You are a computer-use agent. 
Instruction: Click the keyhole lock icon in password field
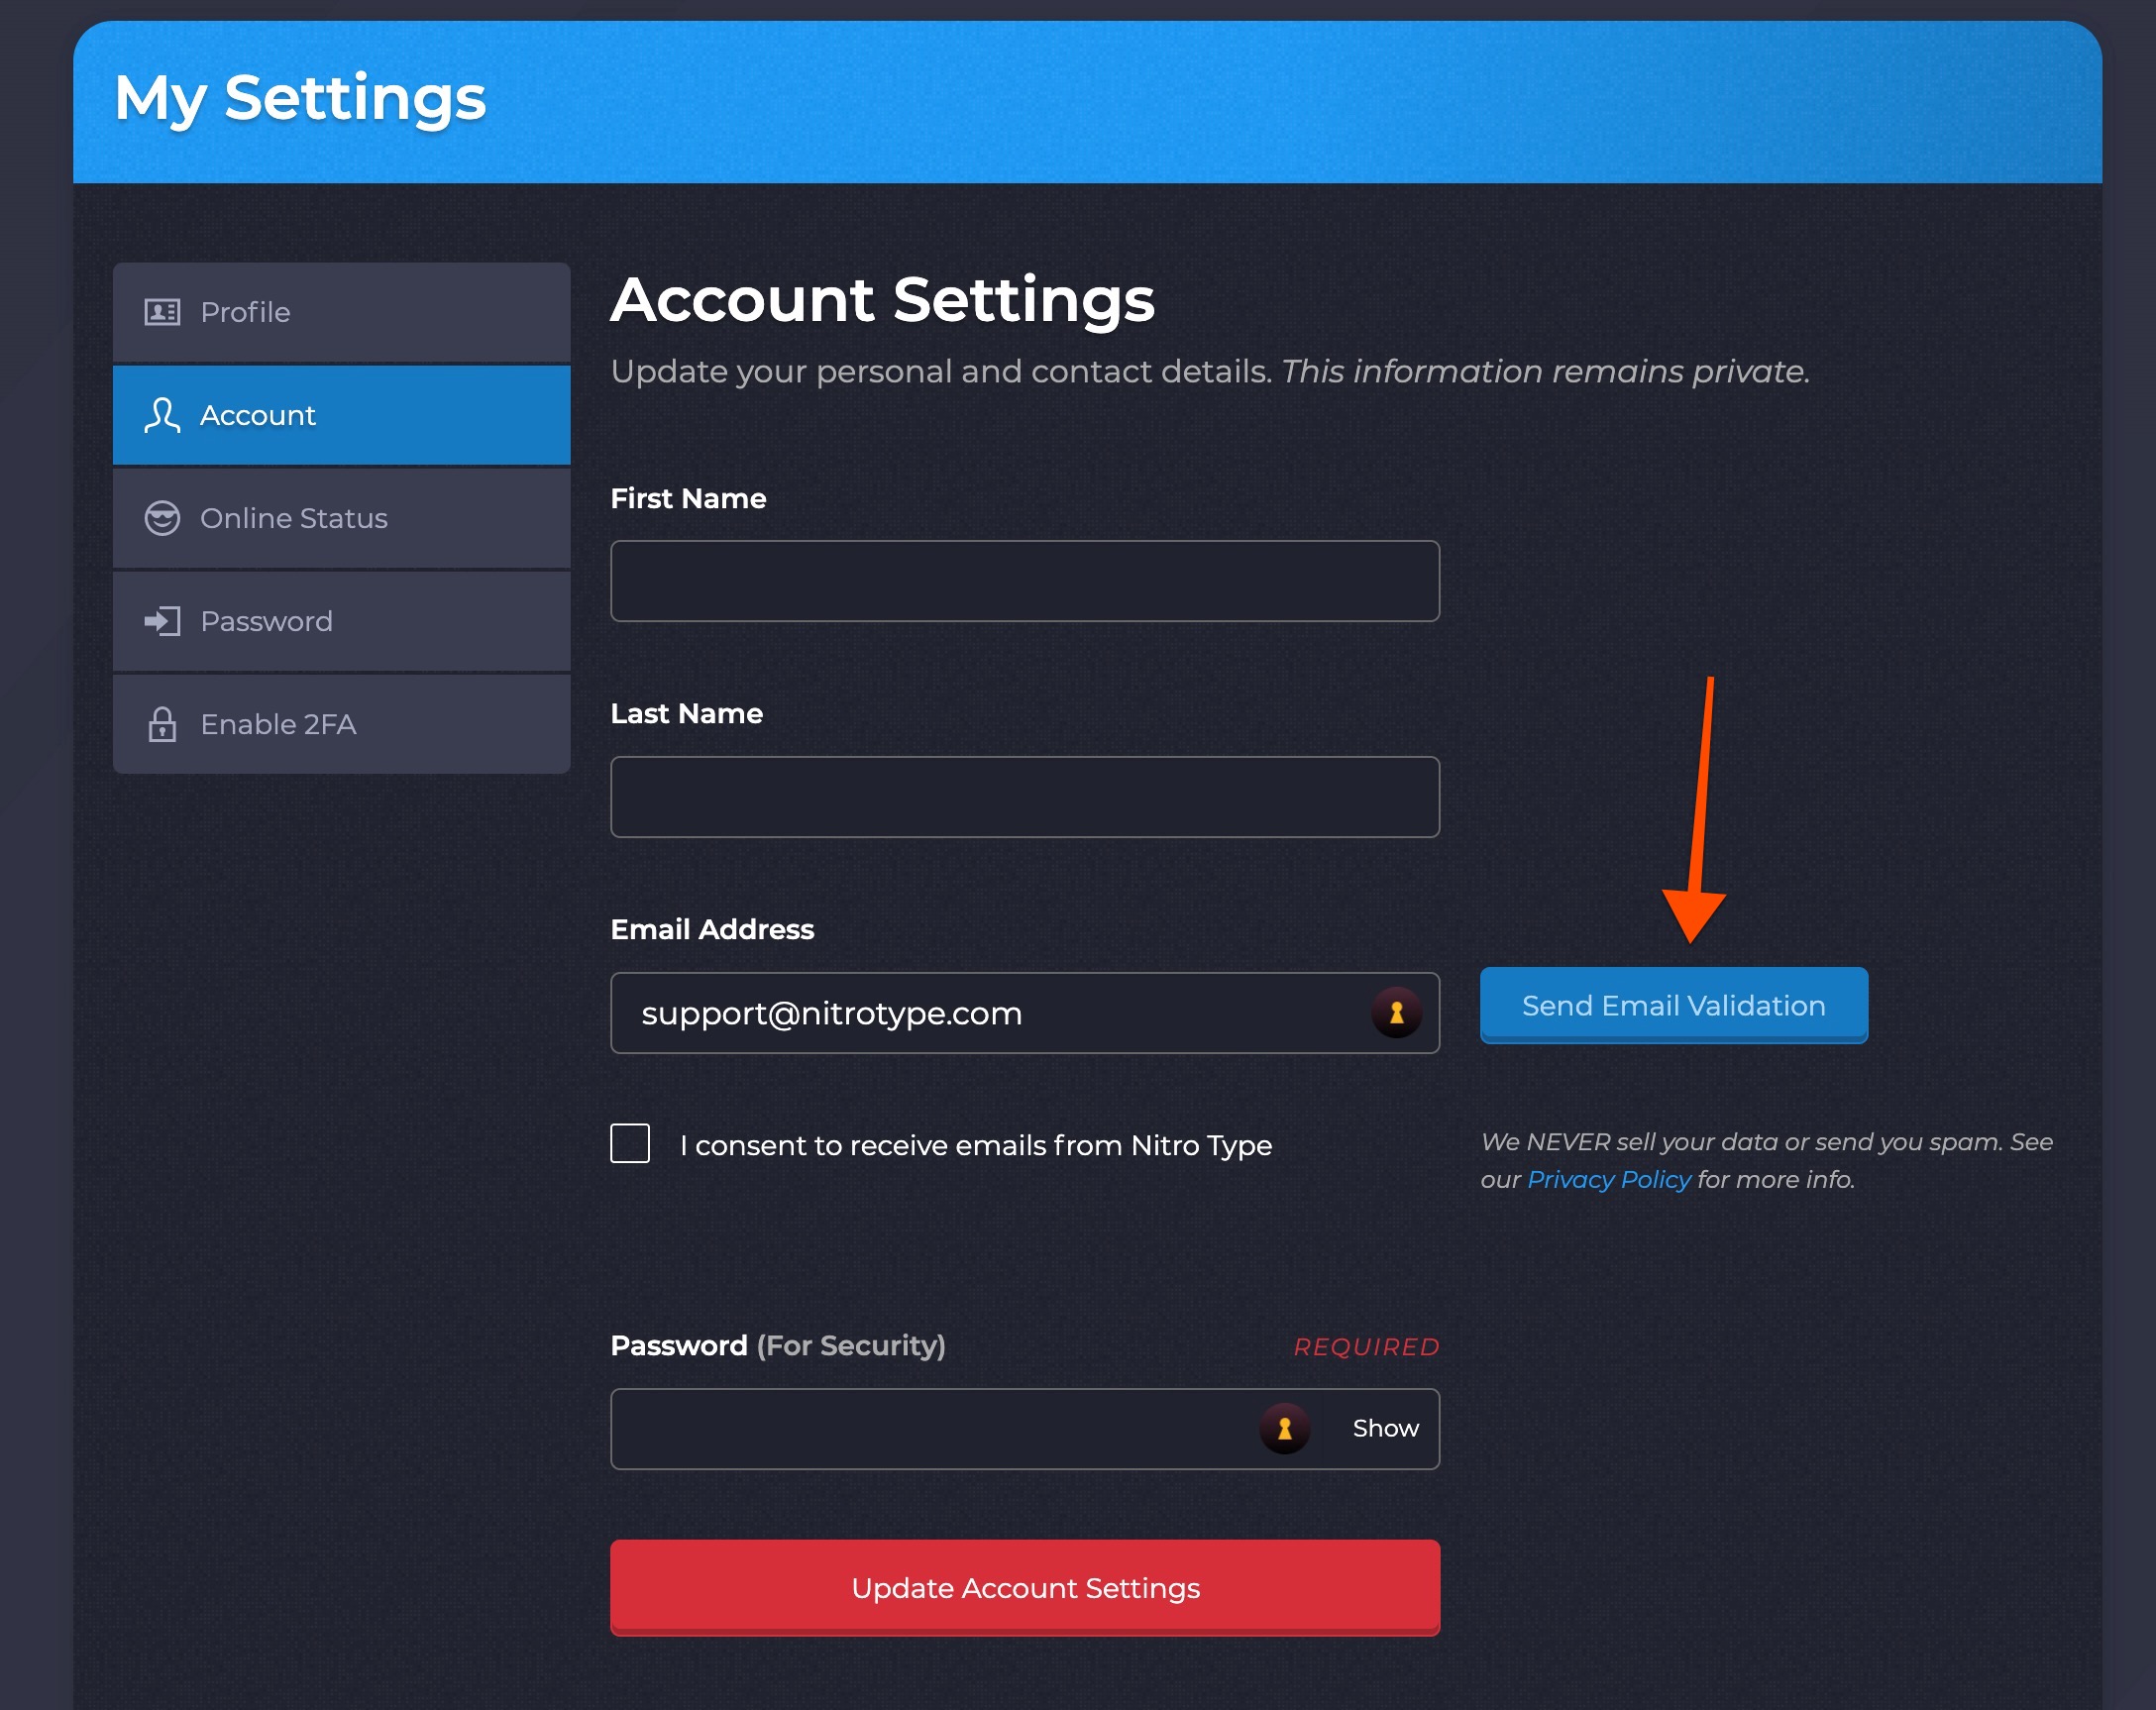pyautogui.click(x=1284, y=1429)
